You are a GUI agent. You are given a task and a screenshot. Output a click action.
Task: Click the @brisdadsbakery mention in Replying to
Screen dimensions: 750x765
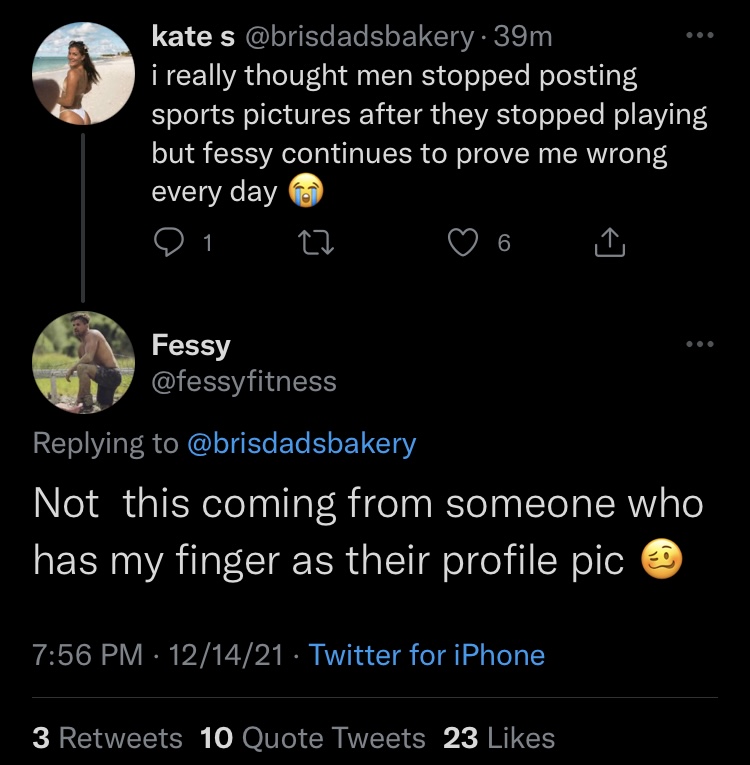(x=302, y=443)
